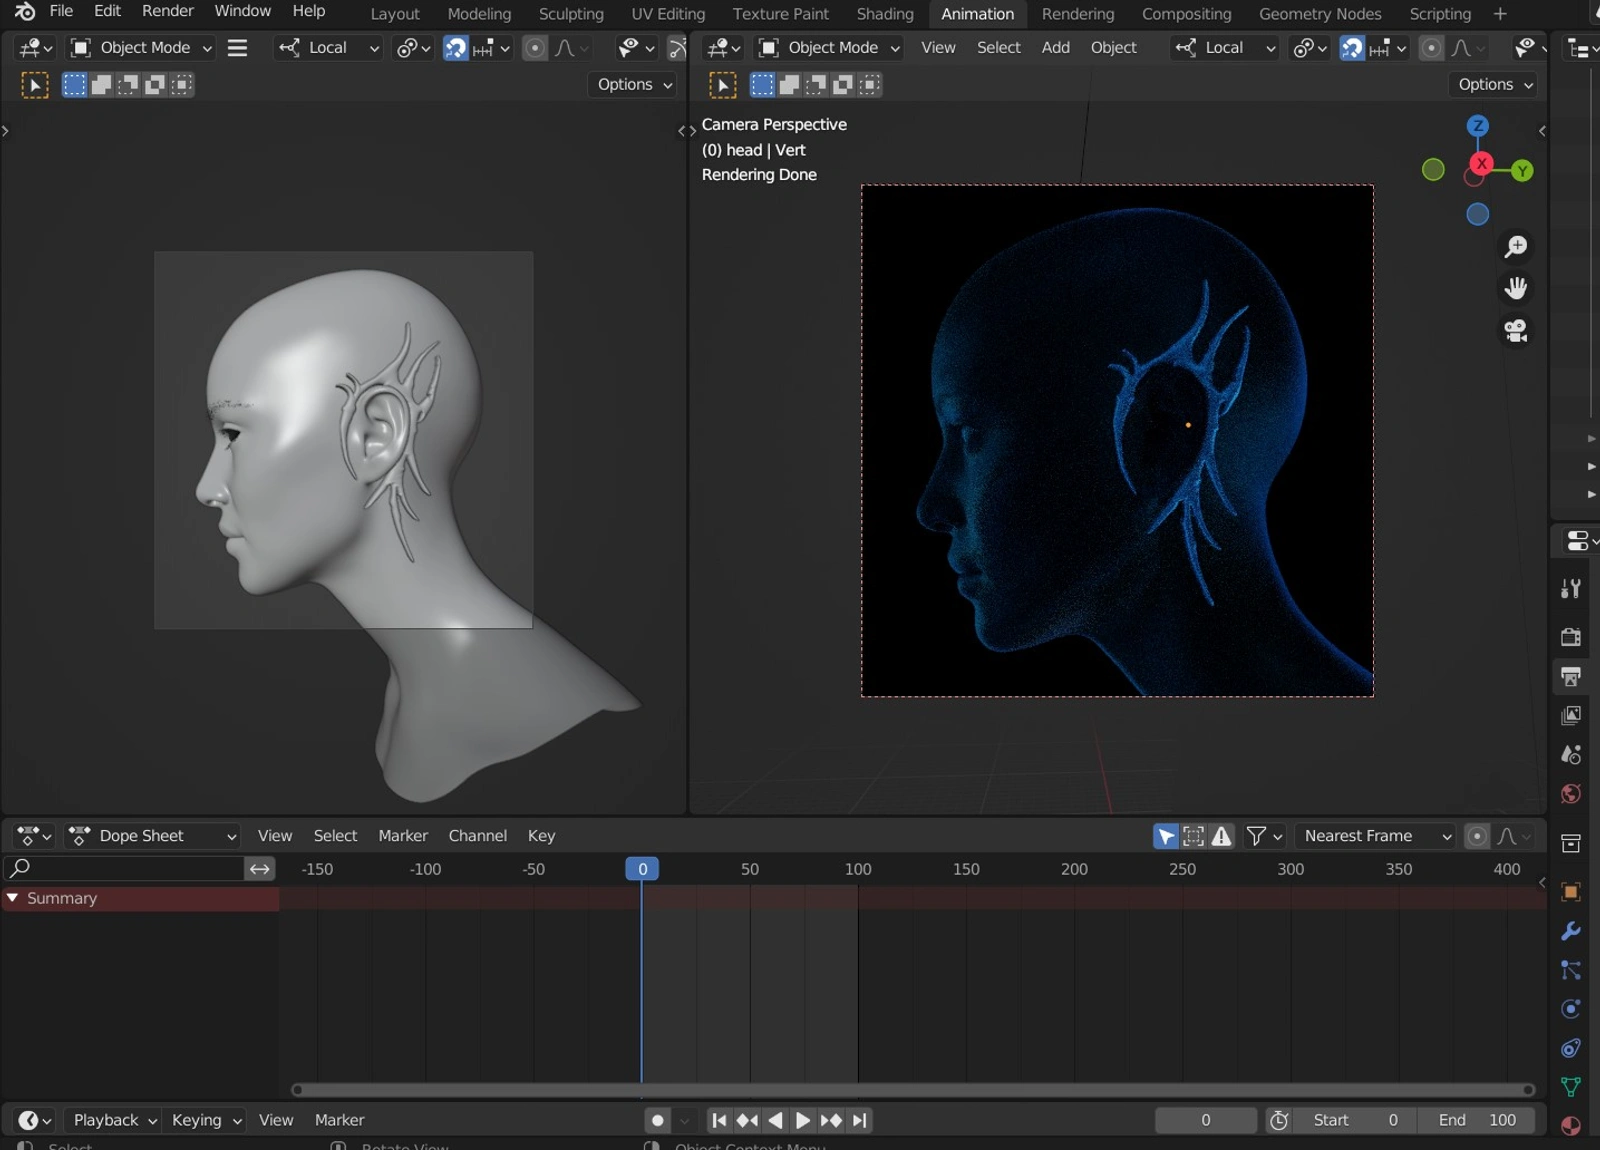Collapse the Summary channel row

coord(13,898)
